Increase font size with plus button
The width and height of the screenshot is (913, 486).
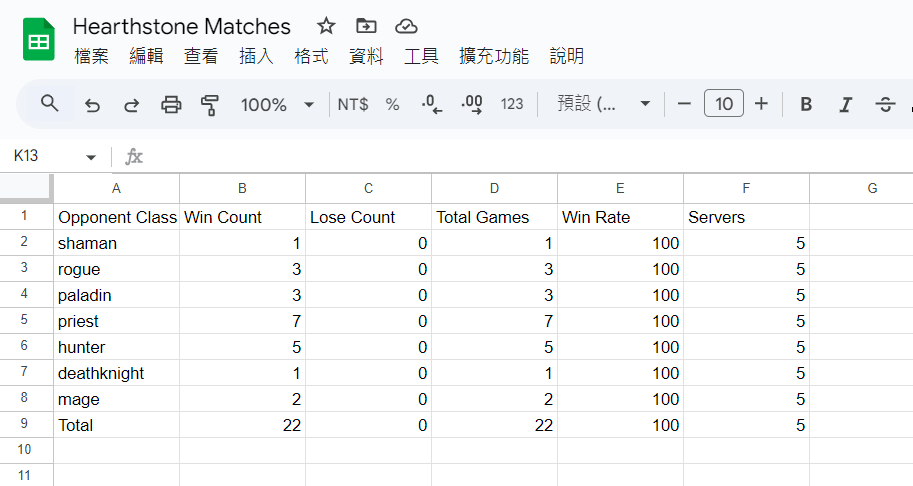tap(761, 104)
